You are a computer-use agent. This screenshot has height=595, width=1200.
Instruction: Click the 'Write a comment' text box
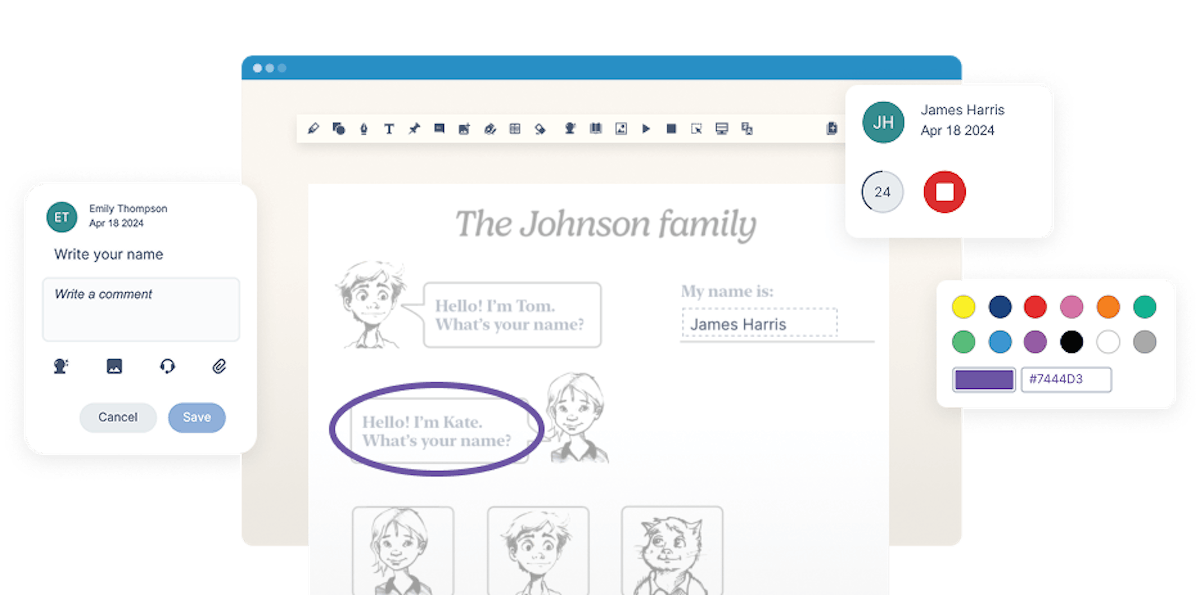pyautogui.click(x=140, y=308)
